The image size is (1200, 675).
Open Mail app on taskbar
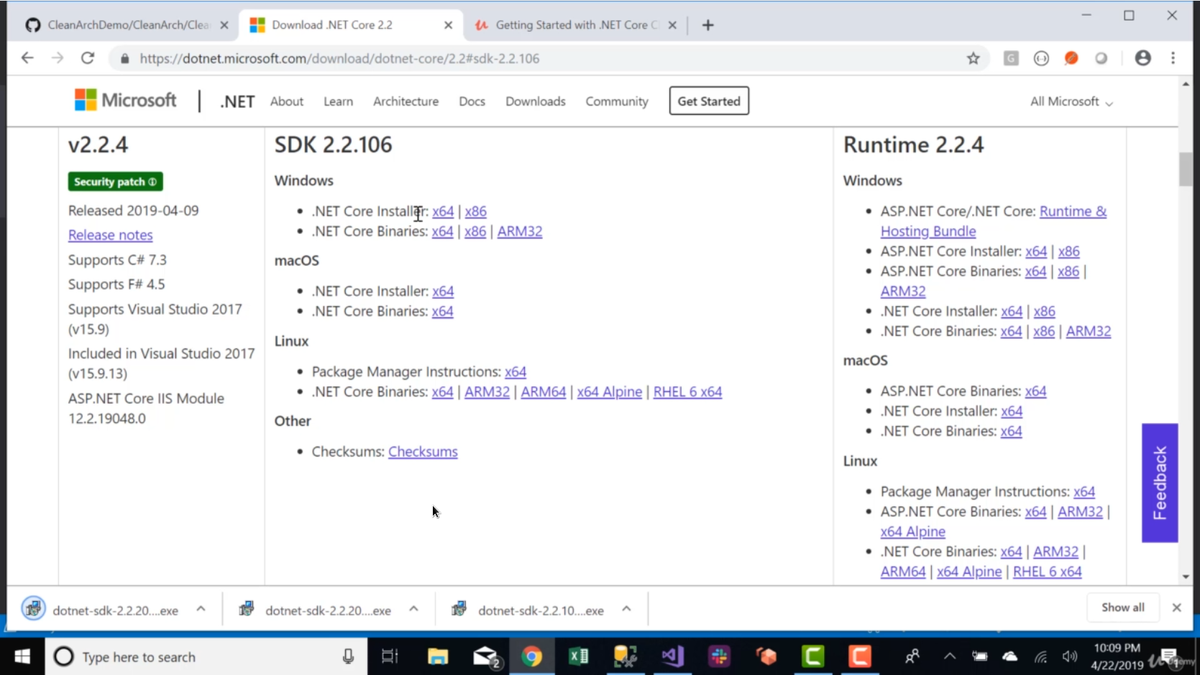point(486,657)
